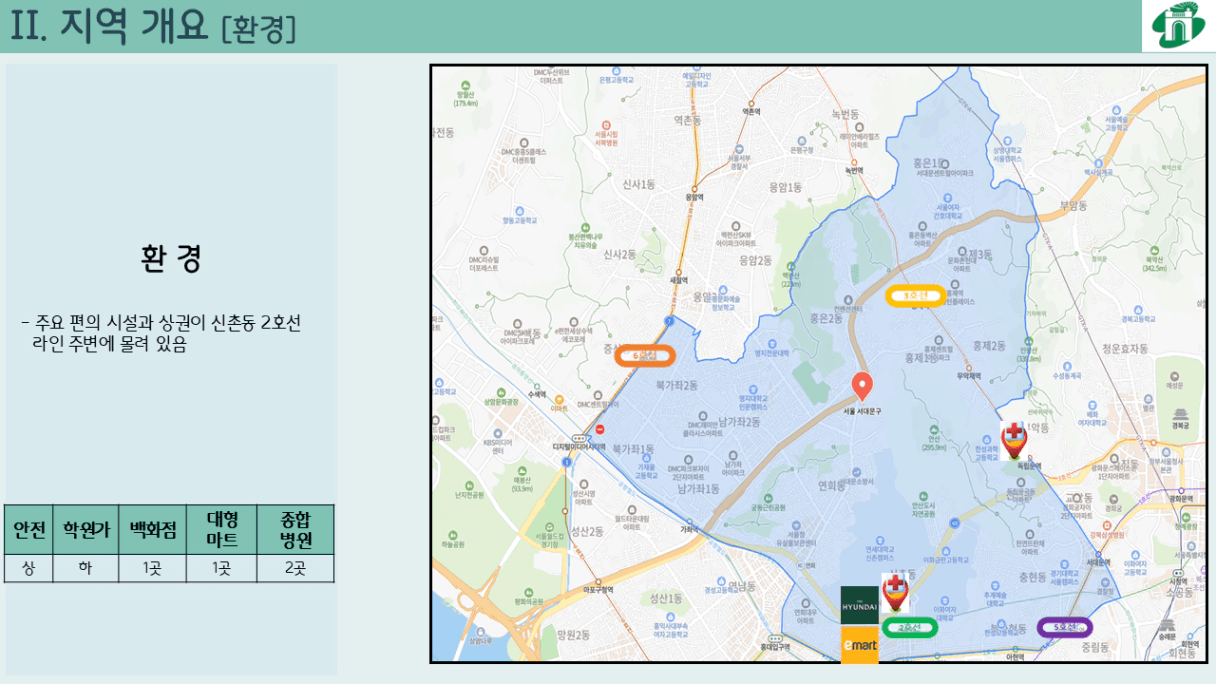Click the 홍제2동 map label
Viewport: 1216px width, 684px height.
[x=987, y=345]
